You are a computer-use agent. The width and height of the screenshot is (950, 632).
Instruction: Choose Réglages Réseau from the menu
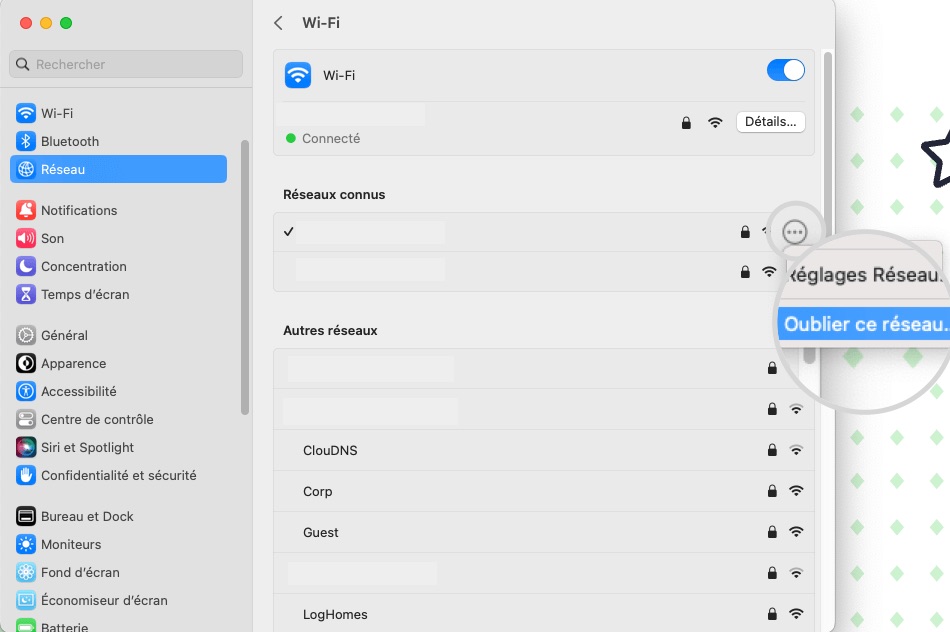click(865, 275)
